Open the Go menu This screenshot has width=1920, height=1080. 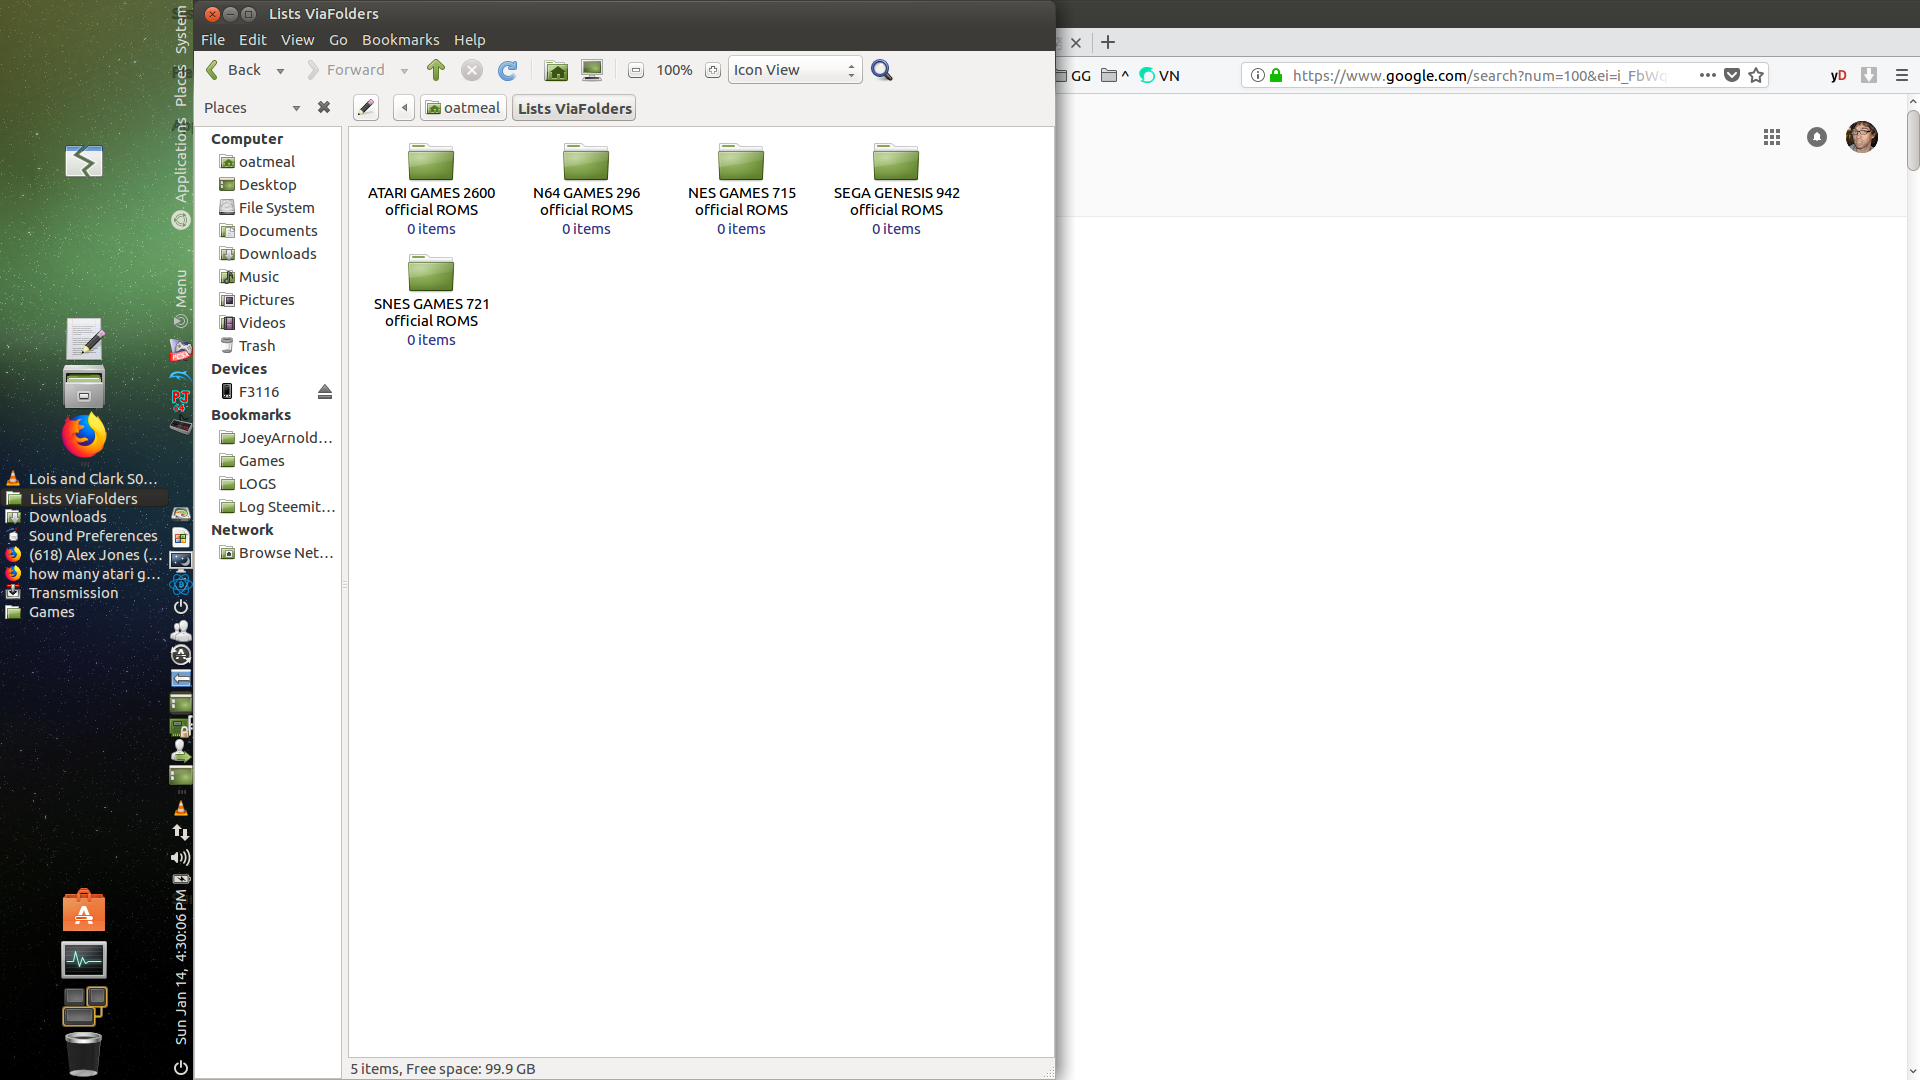click(338, 40)
